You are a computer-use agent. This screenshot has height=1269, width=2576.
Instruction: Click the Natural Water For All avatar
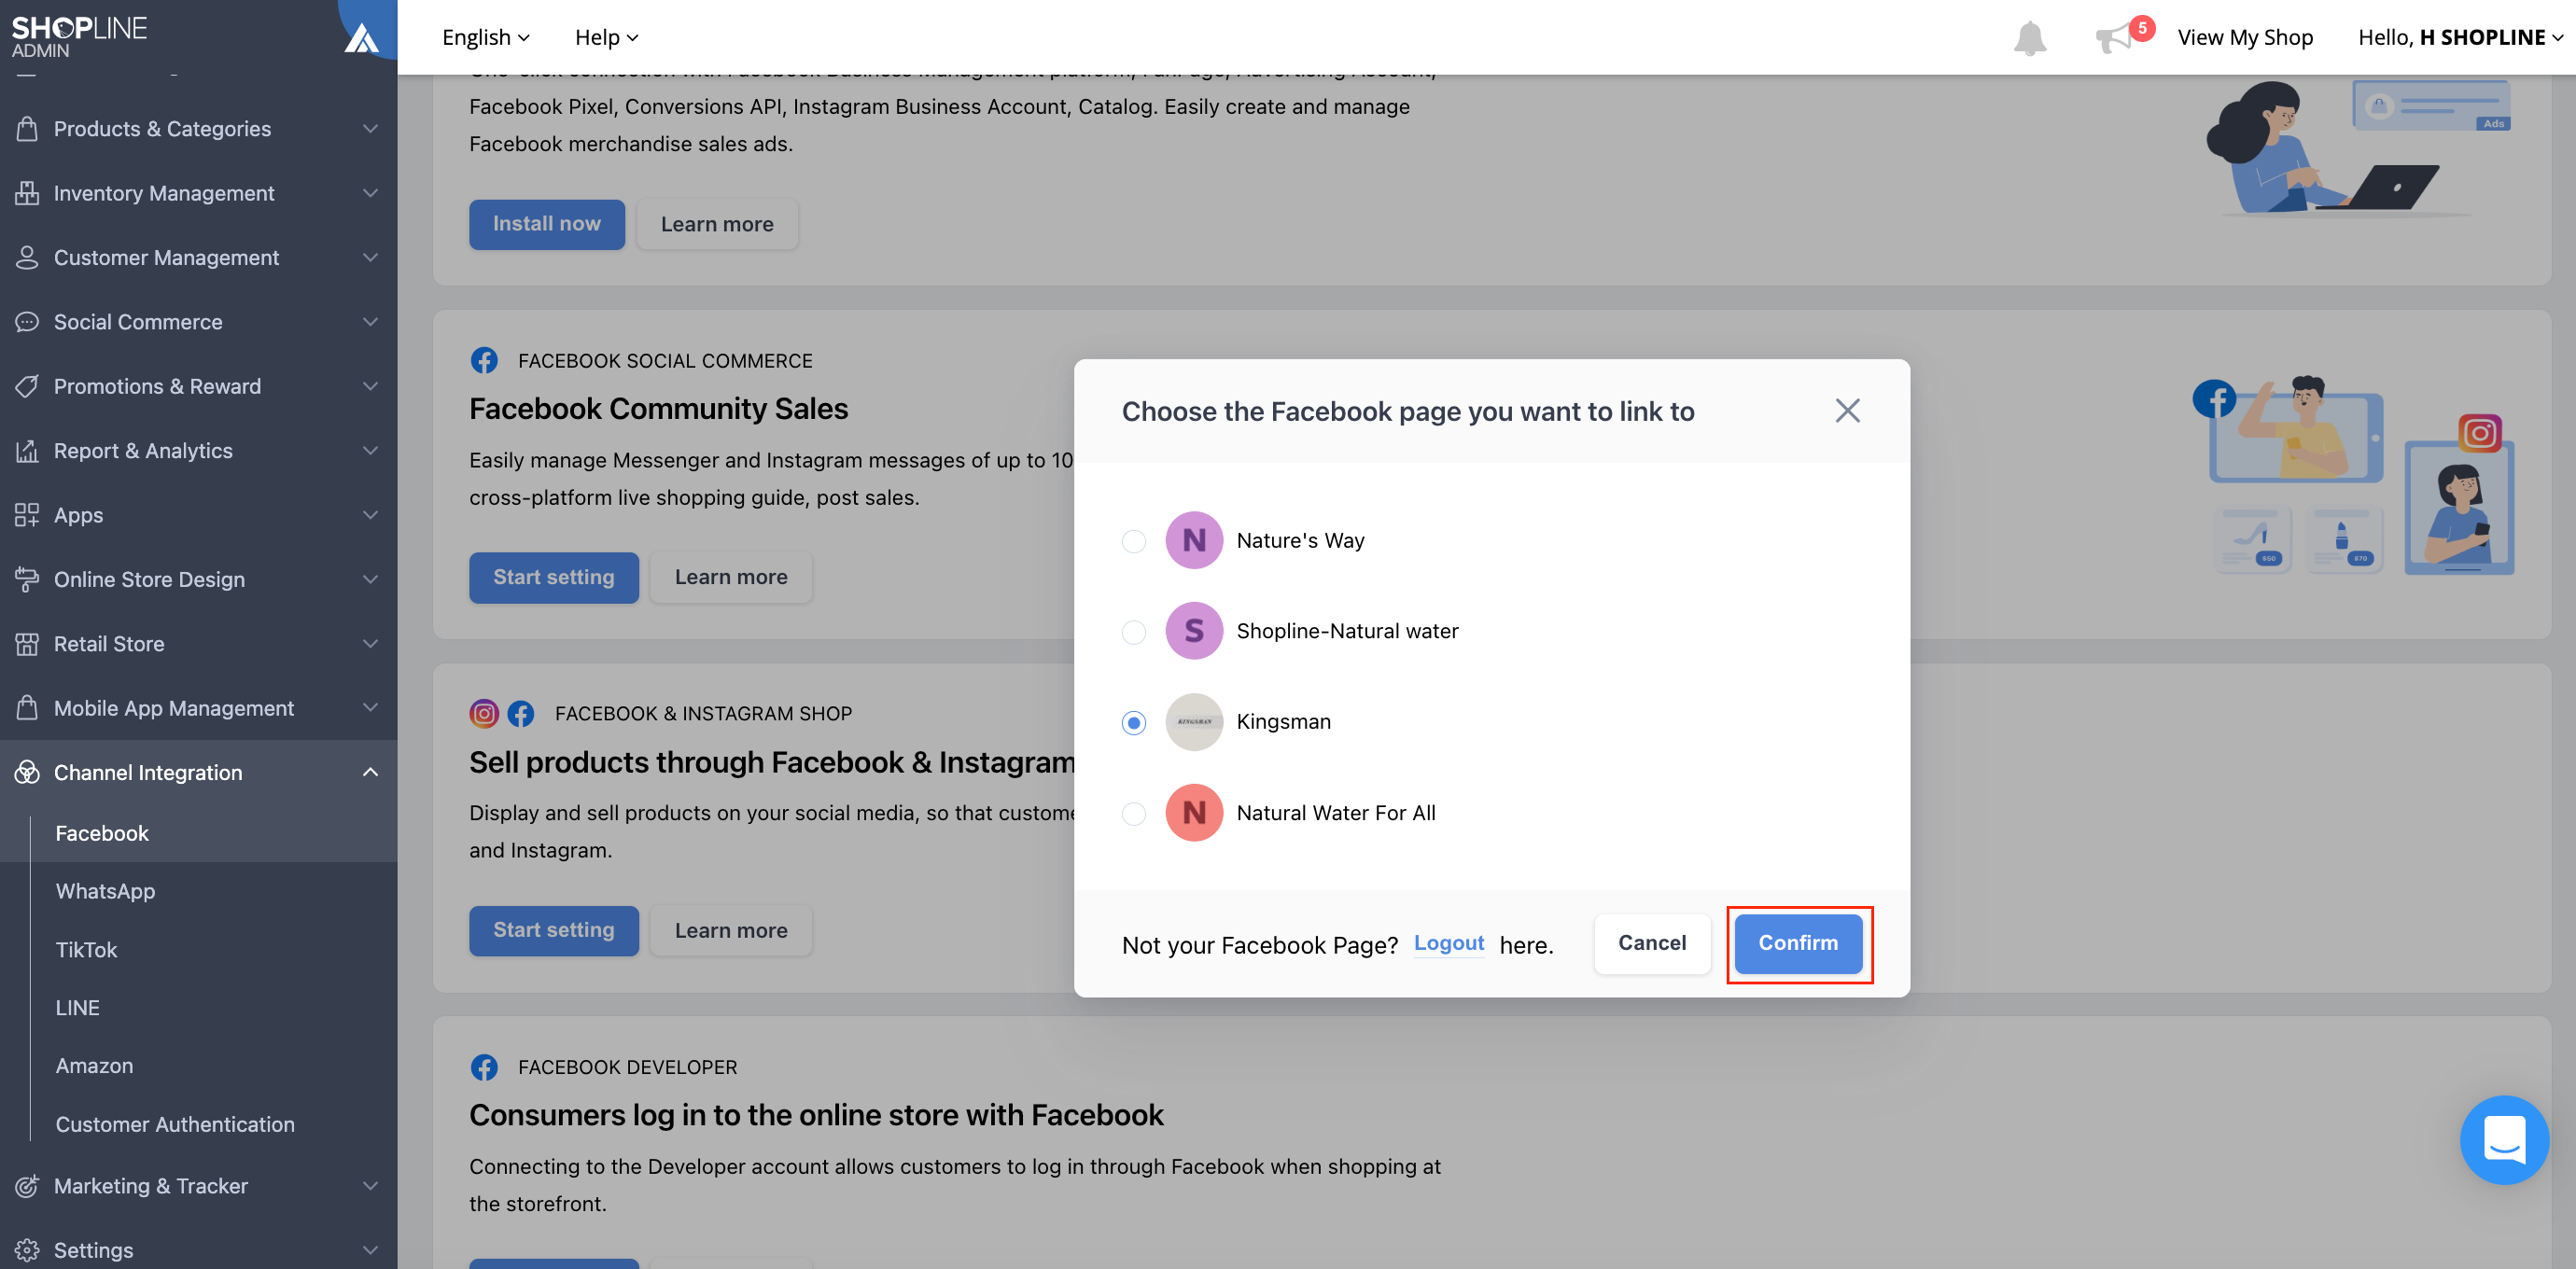(x=1194, y=813)
